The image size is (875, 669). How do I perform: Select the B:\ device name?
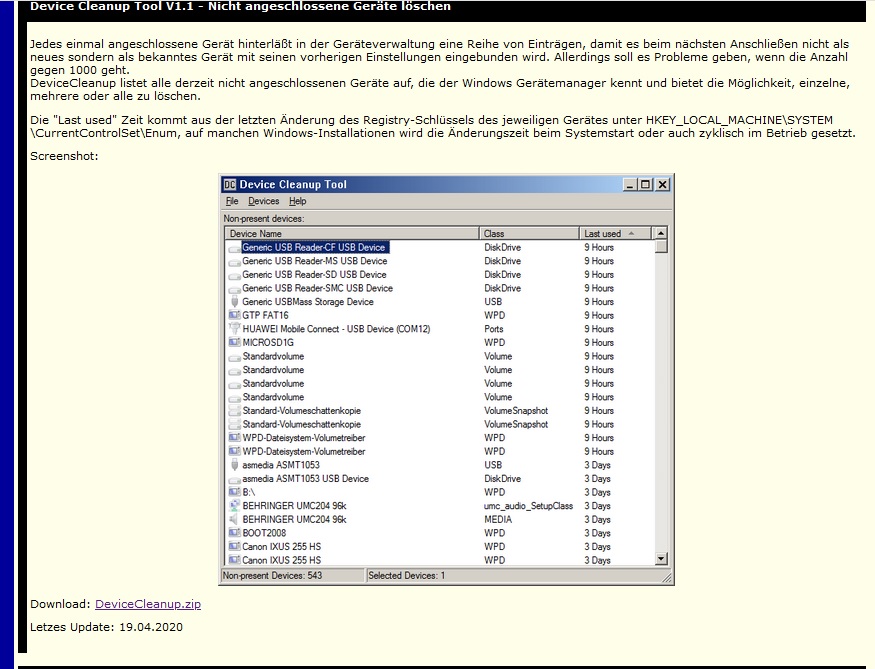point(249,492)
